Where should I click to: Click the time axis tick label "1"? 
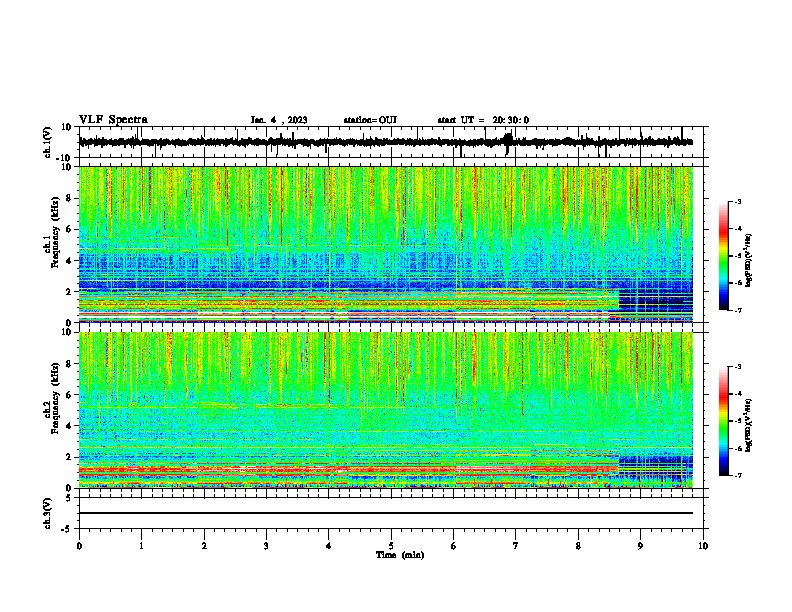pos(142,545)
